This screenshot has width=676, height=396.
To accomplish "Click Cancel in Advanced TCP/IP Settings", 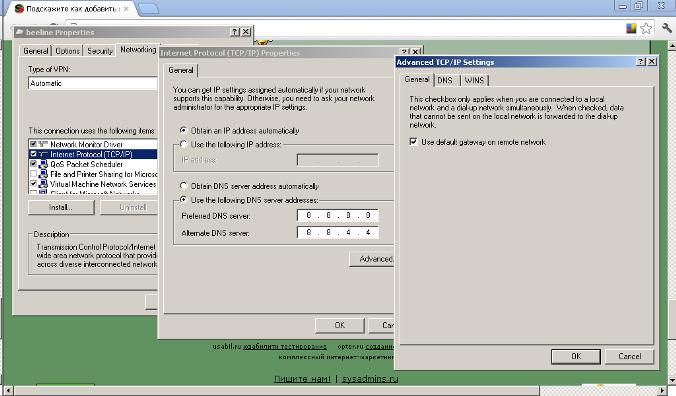I will [x=629, y=356].
